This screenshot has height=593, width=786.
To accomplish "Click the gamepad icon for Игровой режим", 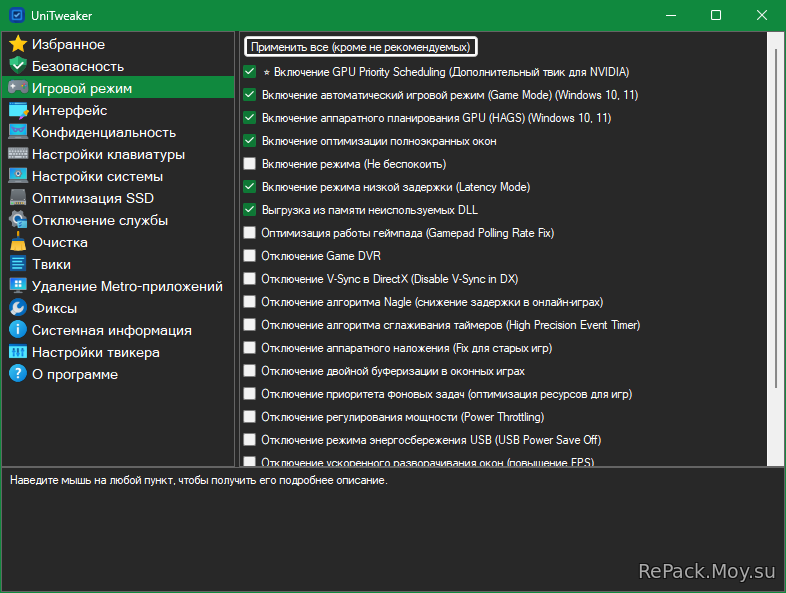I will point(17,88).
